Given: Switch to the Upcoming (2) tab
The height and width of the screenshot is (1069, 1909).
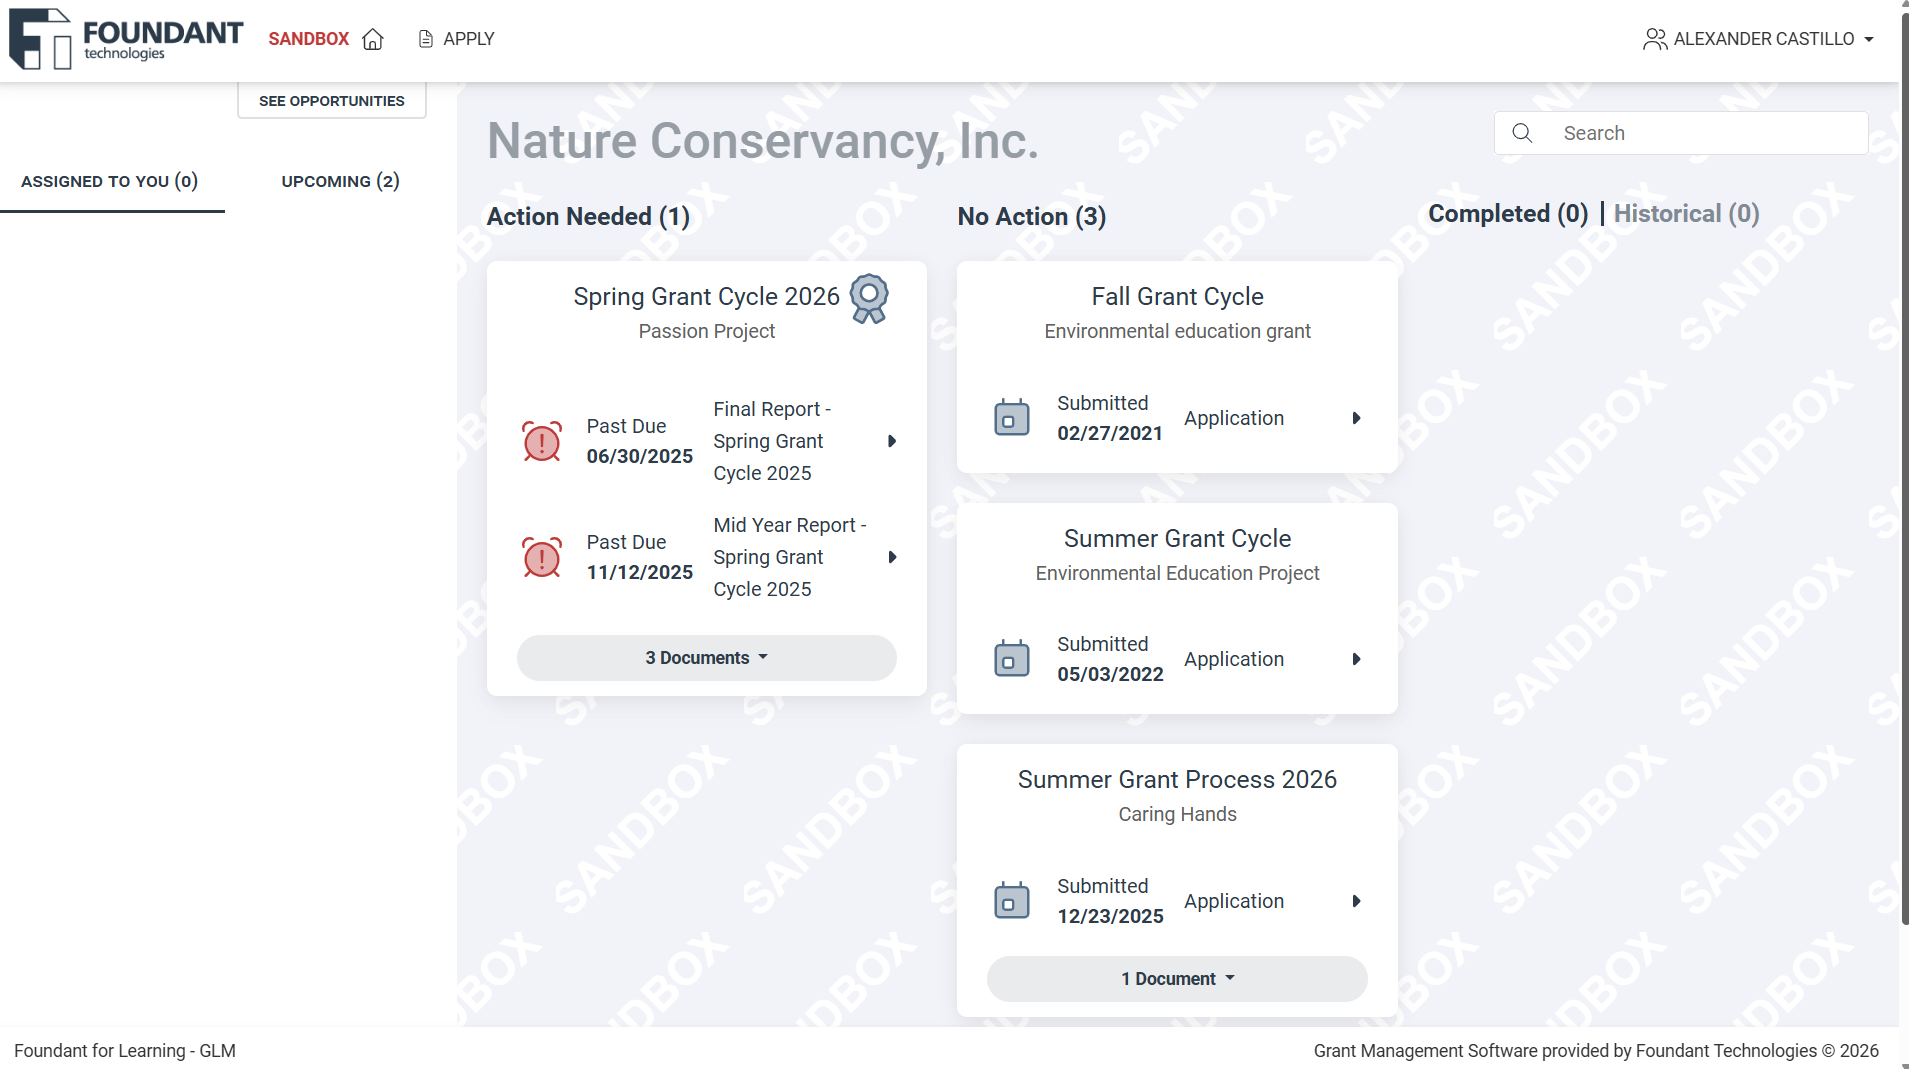Looking at the screenshot, I should click(340, 181).
